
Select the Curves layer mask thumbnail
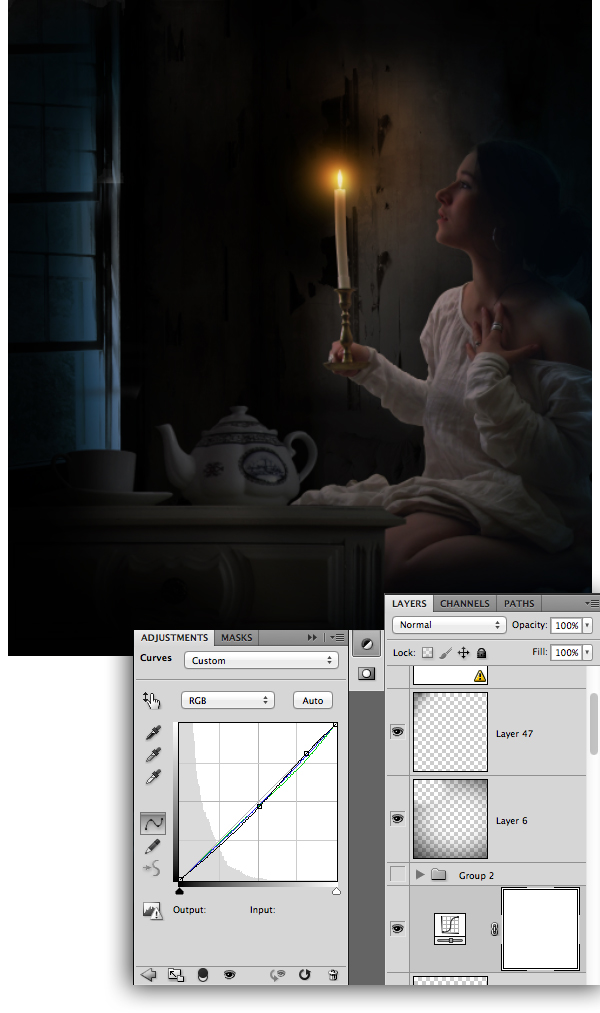[x=541, y=929]
